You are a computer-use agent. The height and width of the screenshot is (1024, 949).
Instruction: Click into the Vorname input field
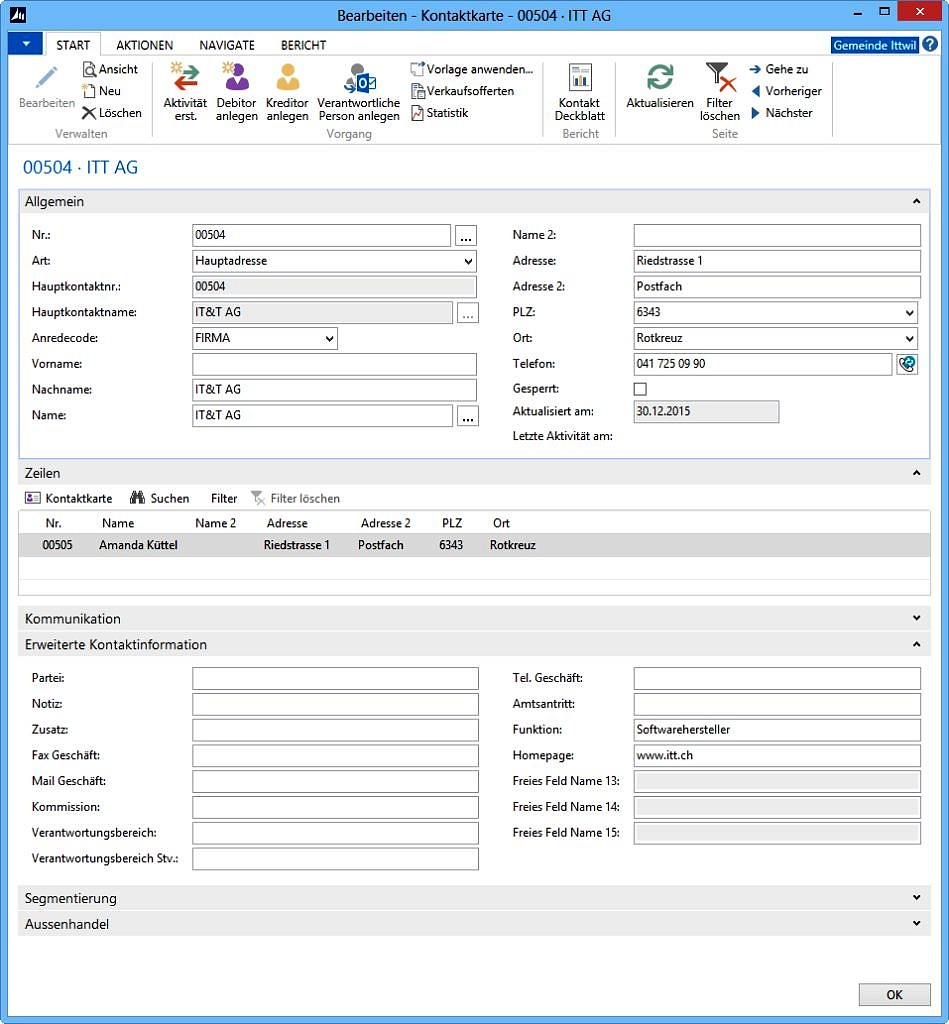[x=334, y=364]
